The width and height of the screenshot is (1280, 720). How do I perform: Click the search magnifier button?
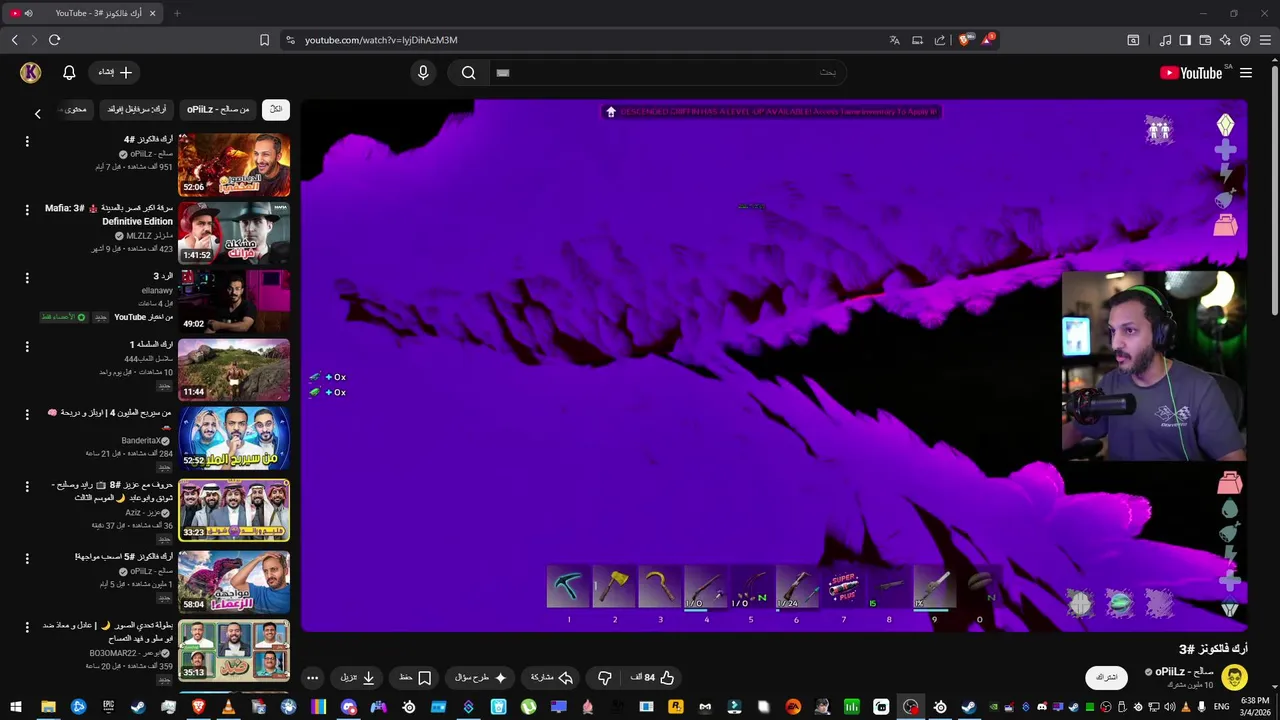[x=468, y=72]
